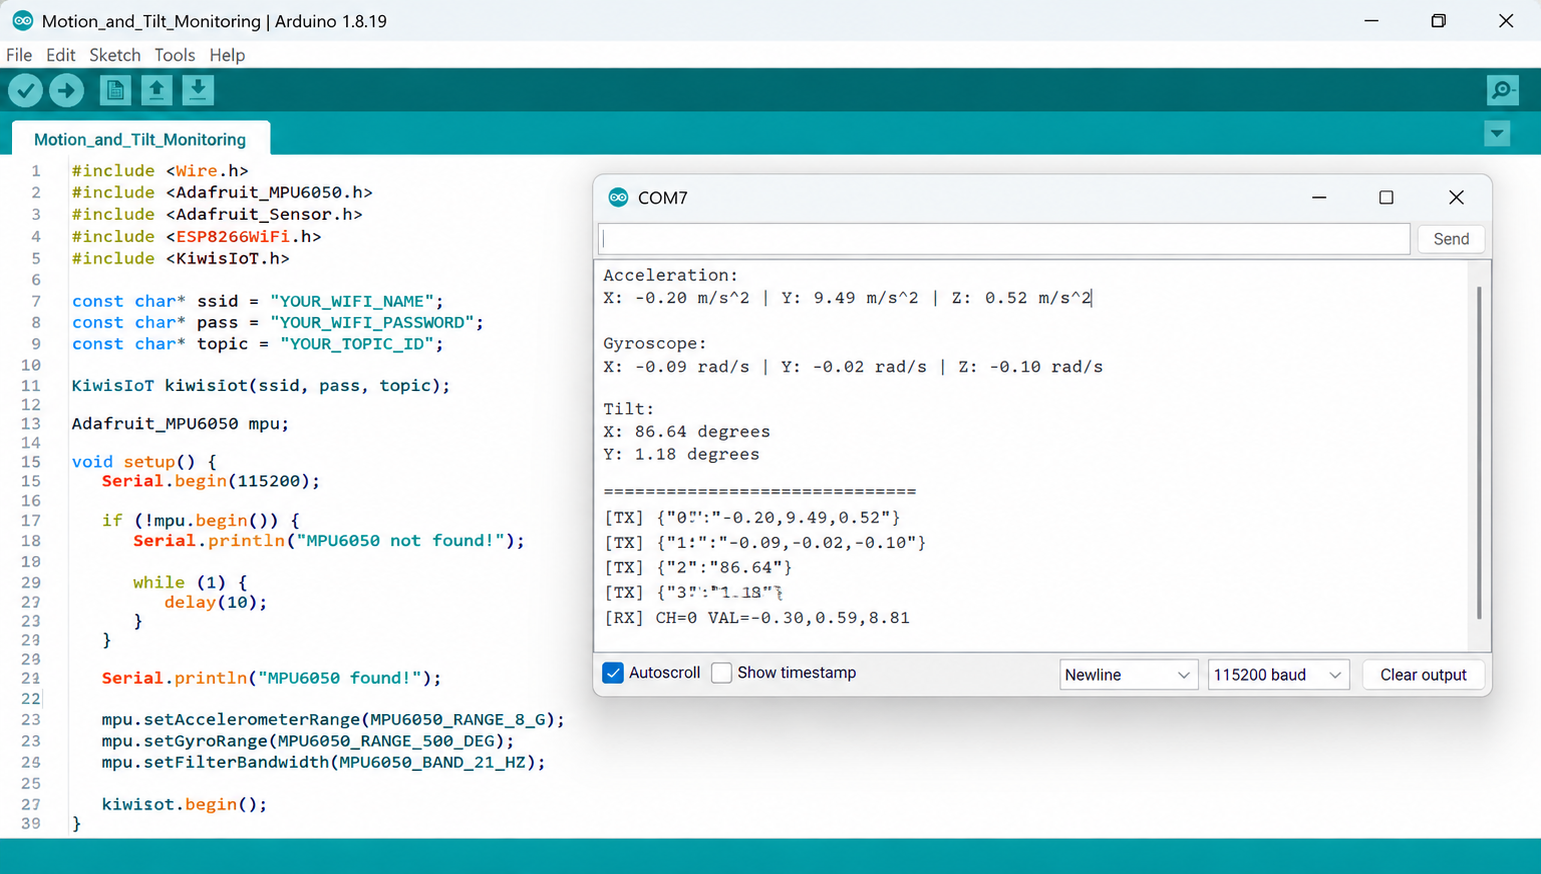Click the [TX] "-0.09,-0.02,-0.10" line
This screenshot has height=874, width=1541.
click(765, 543)
